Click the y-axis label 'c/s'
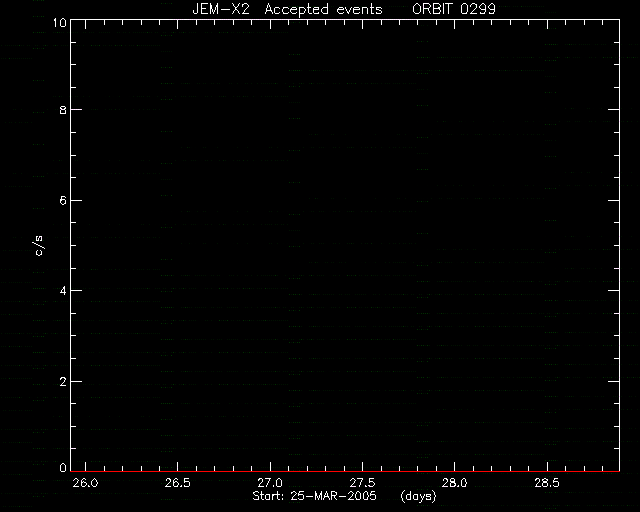The height and width of the screenshot is (512, 640). coord(38,246)
